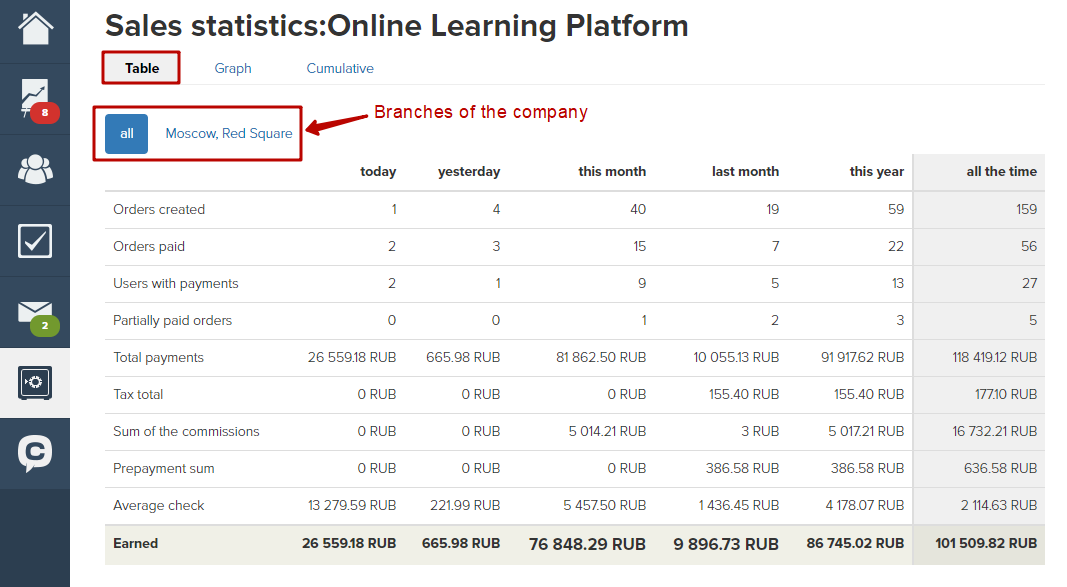Screen dimensions: 1067x587
Task: Click commissions all time 16 732.21 RUB
Action: pyautogui.click(x=994, y=431)
